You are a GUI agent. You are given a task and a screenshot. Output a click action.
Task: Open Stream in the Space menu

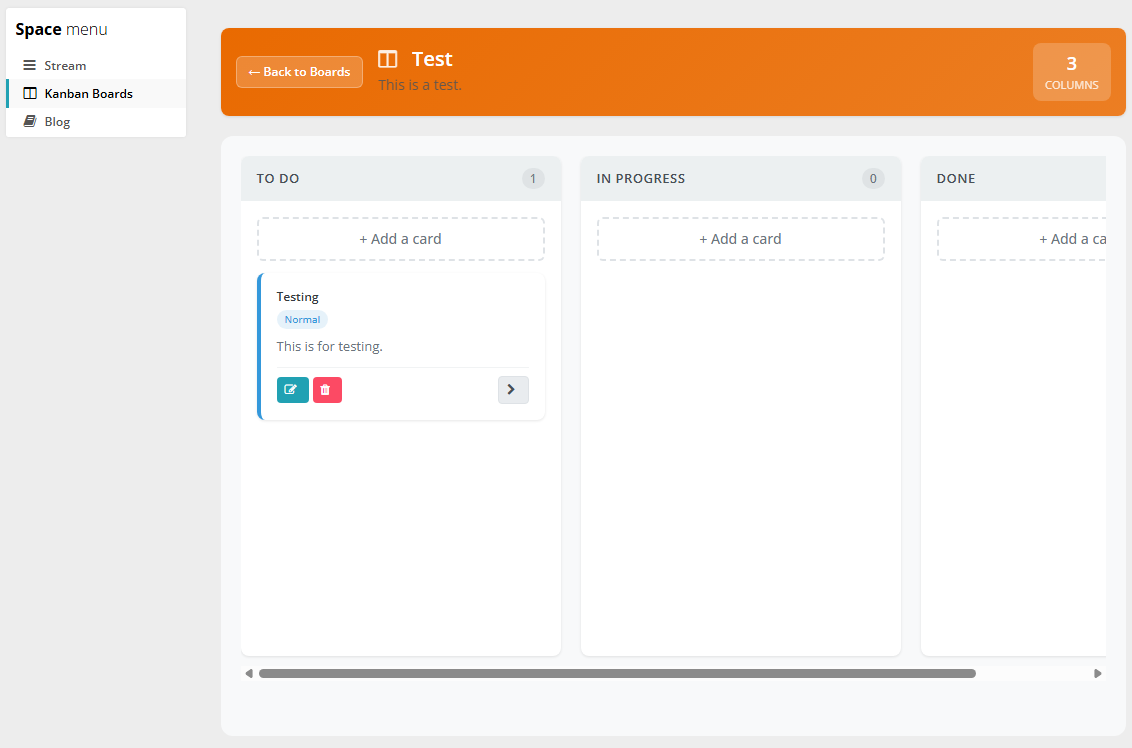[x=96, y=66]
